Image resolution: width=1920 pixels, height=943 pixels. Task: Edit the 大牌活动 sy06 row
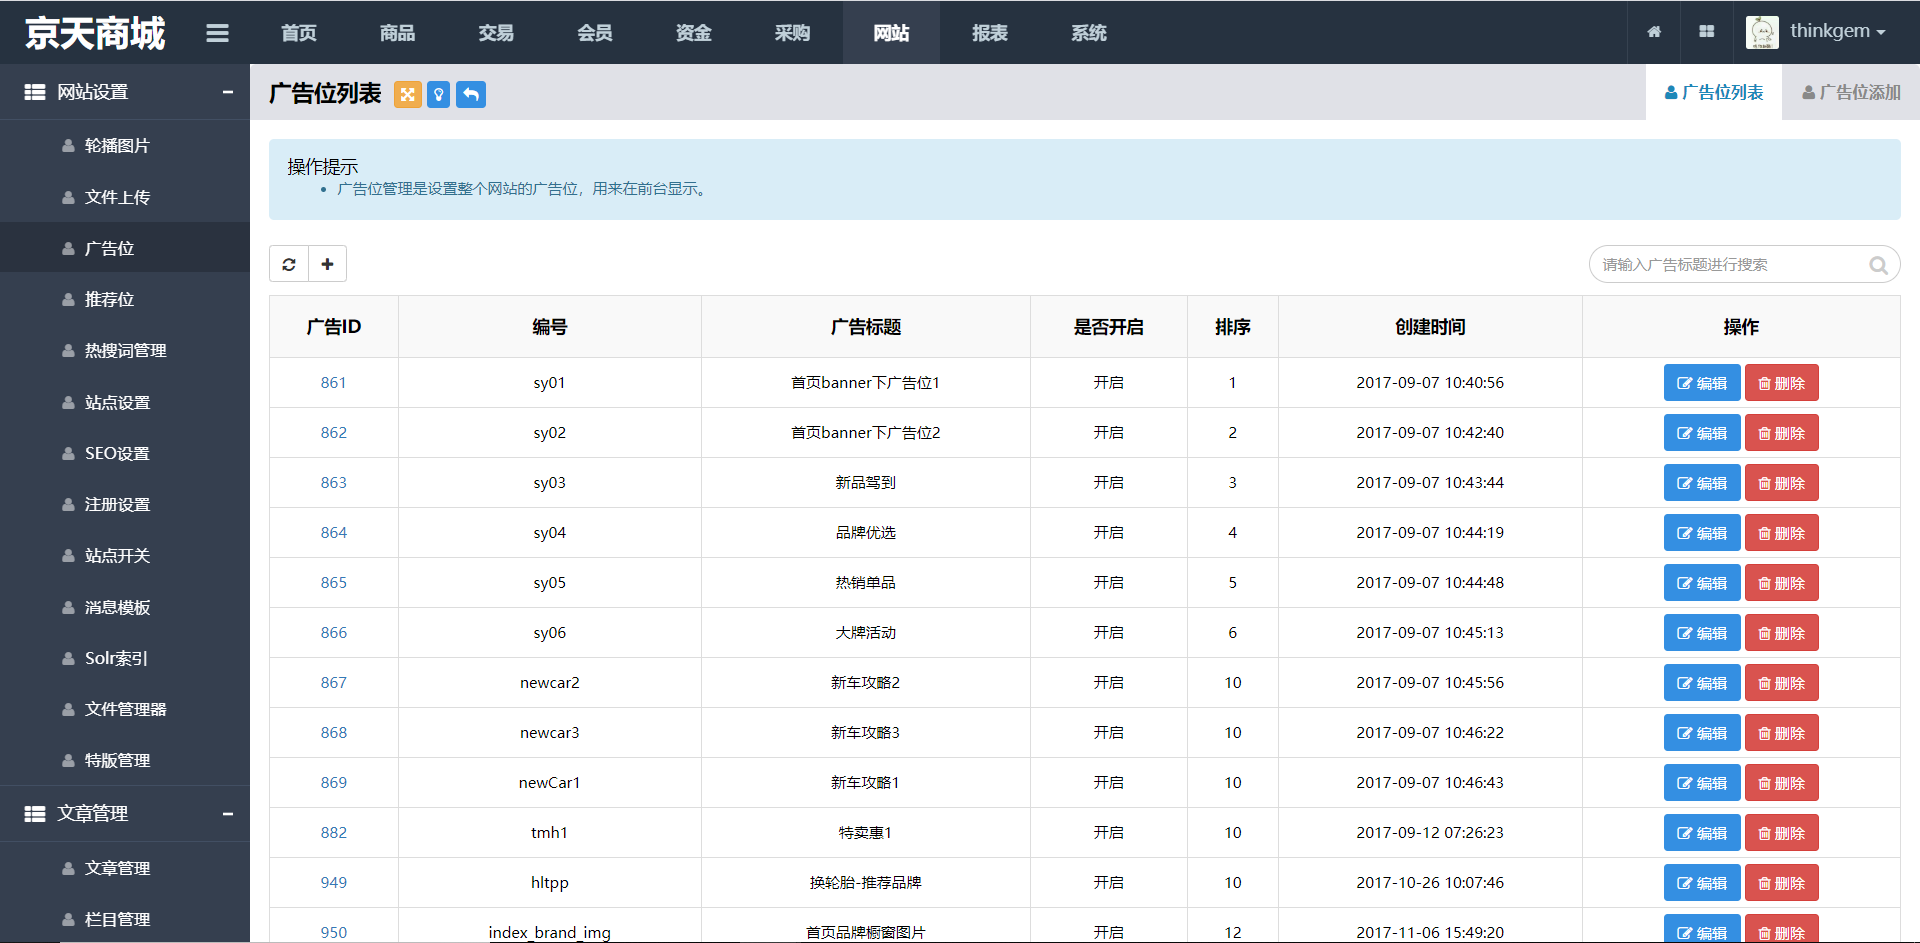[x=1702, y=633]
